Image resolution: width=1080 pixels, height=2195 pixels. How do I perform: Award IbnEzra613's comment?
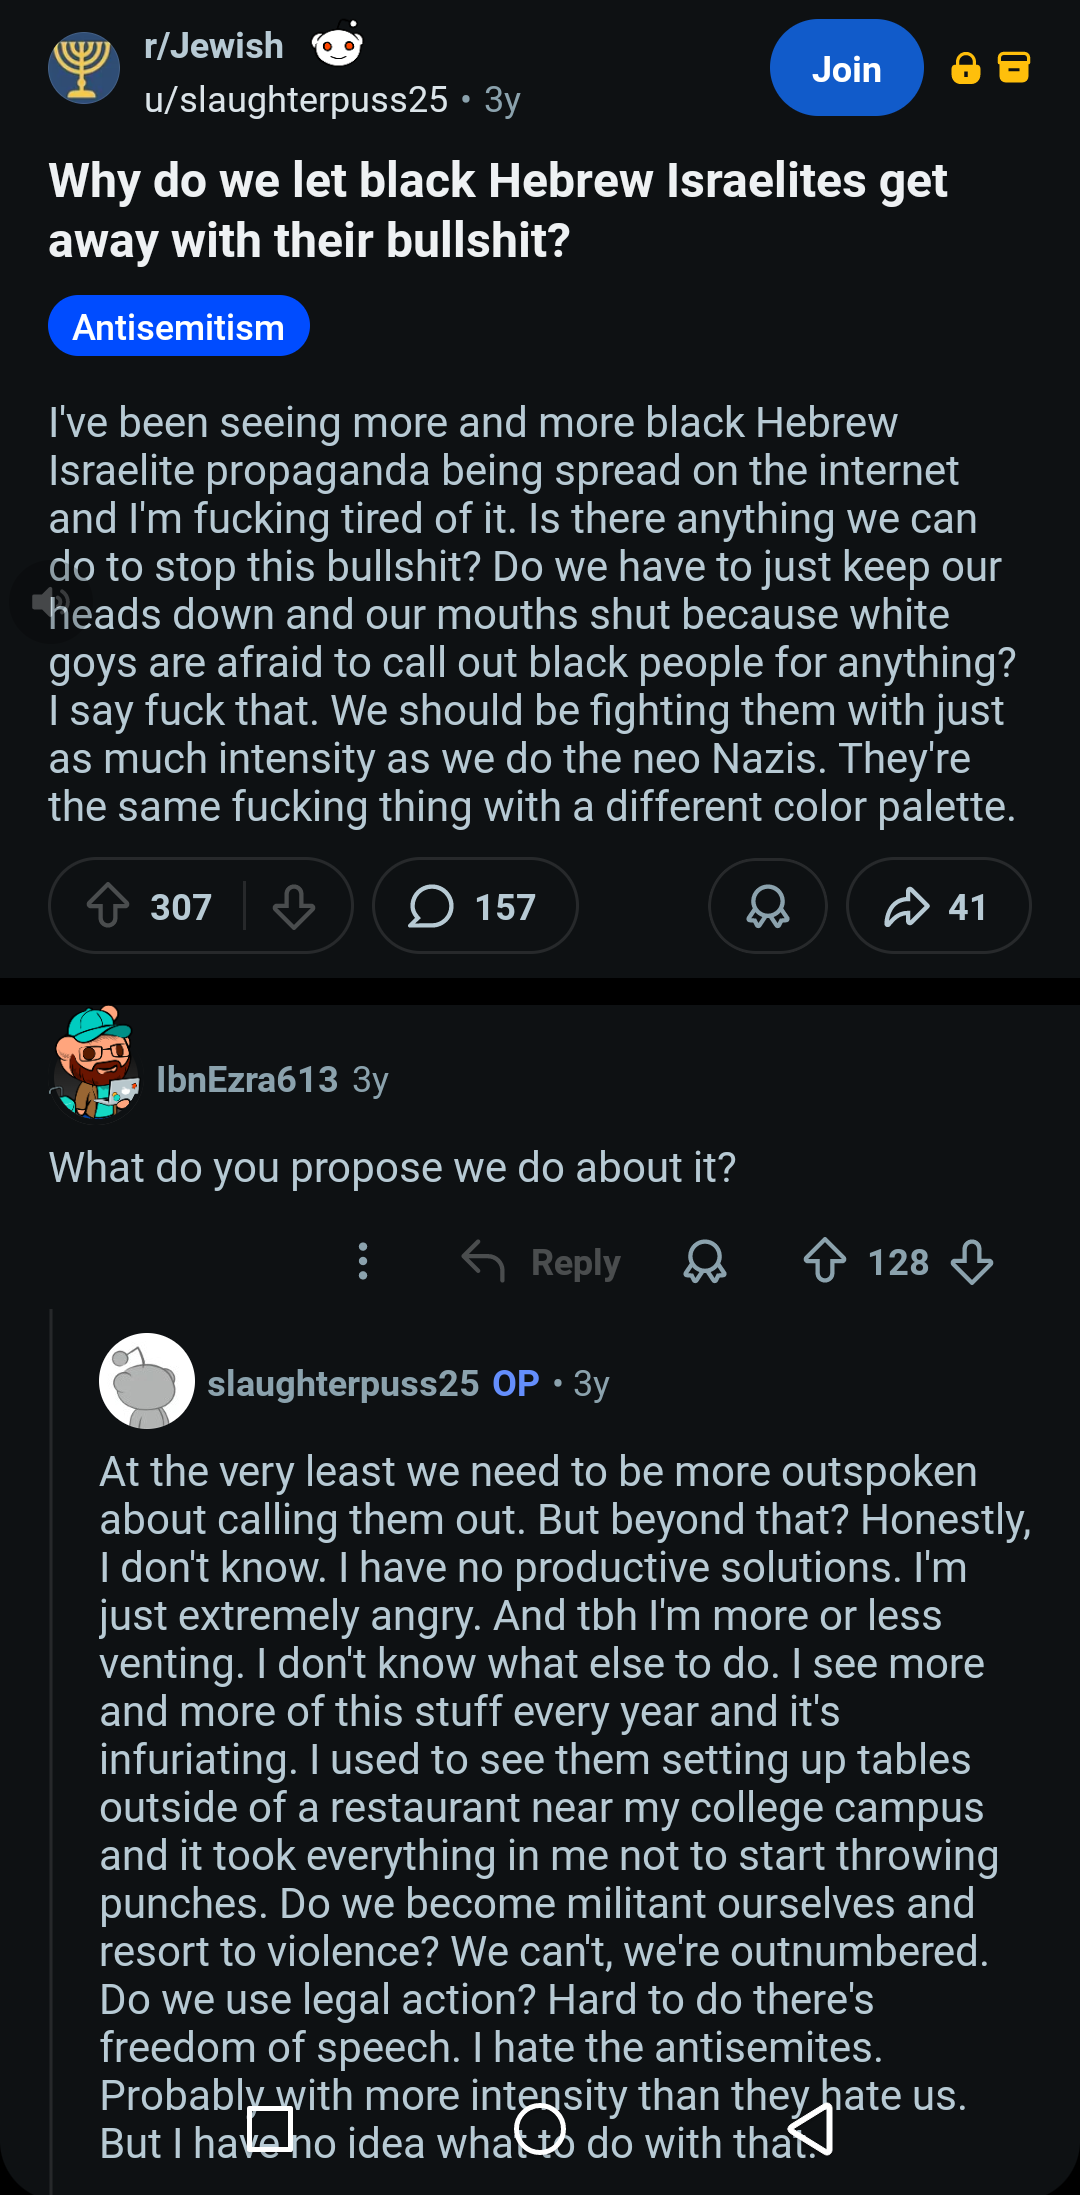click(705, 1261)
